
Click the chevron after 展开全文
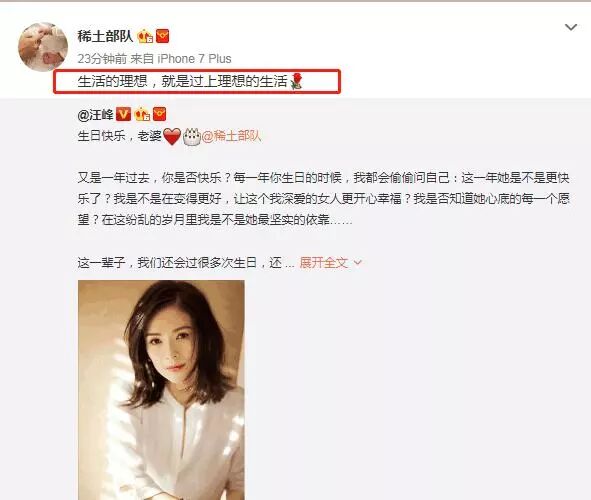click(x=358, y=262)
